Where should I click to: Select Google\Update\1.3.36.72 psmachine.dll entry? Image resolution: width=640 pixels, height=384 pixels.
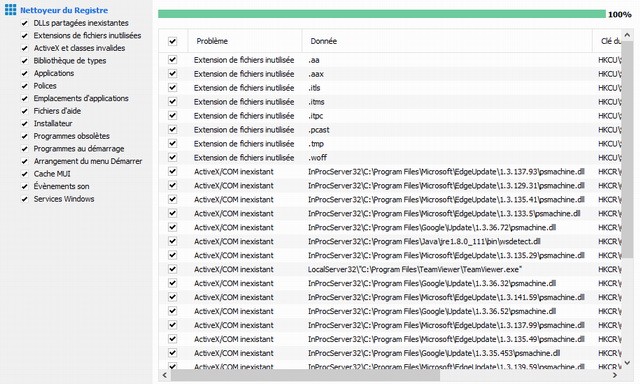432,227
